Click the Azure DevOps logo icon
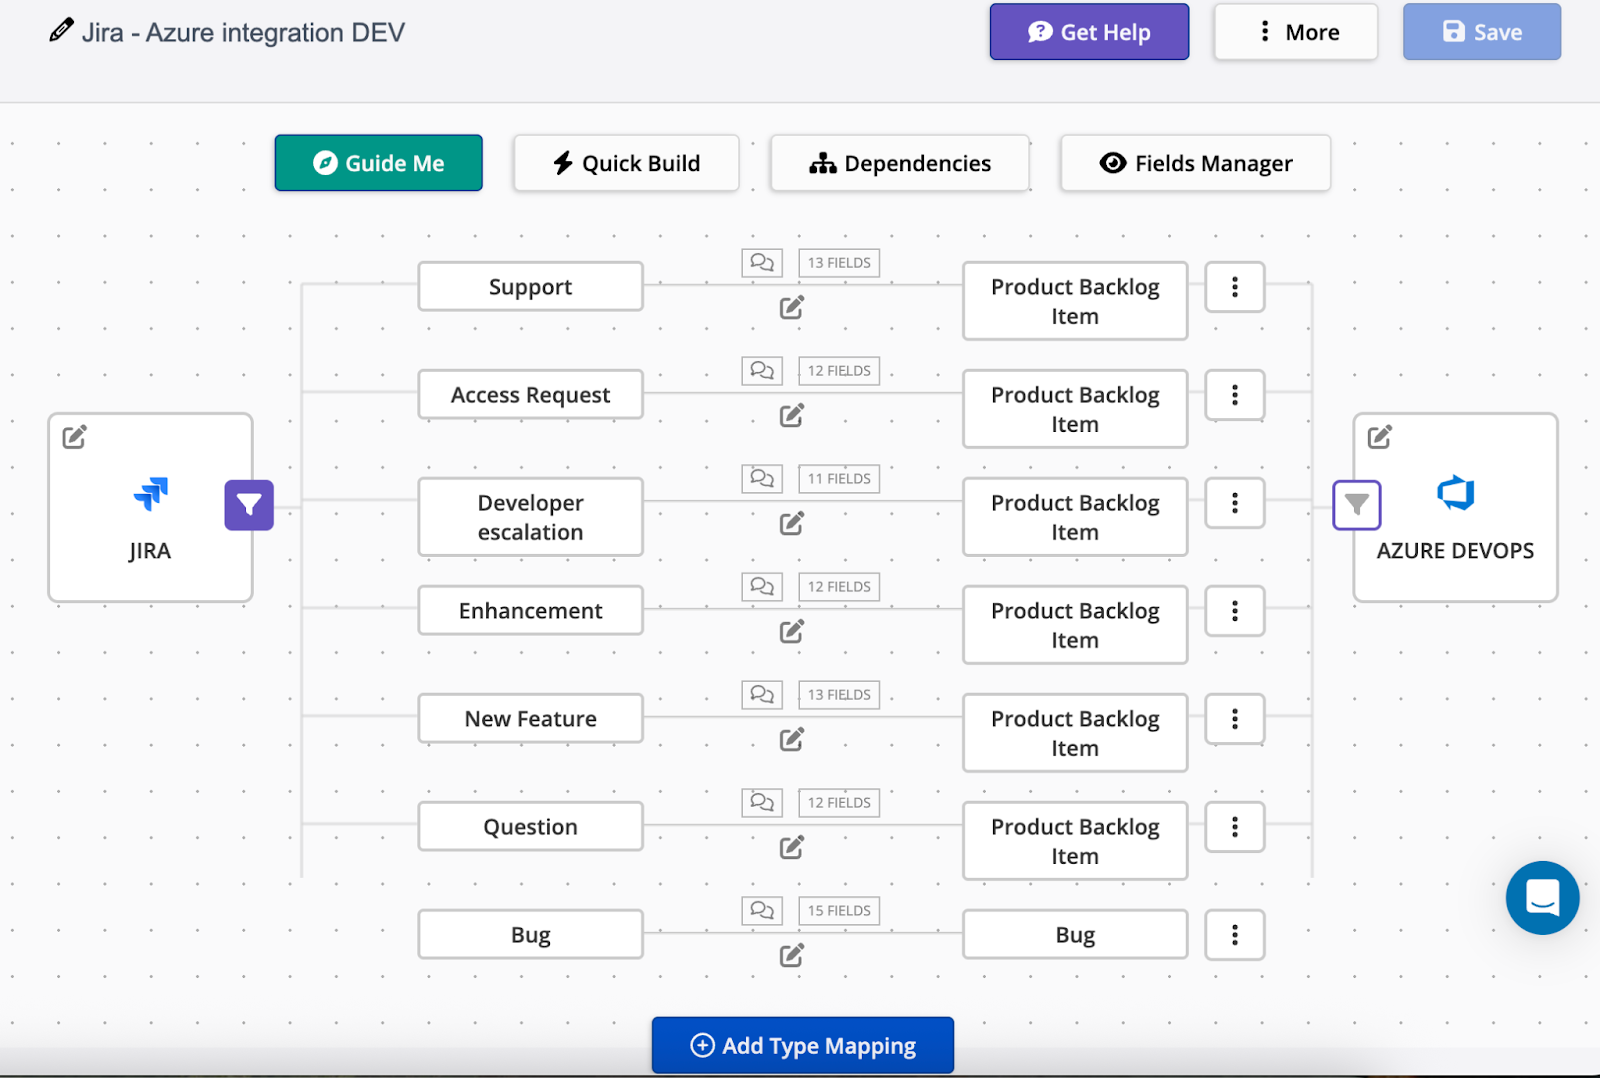The width and height of the screenshot is (1600, 1078). (x=1456, y=493)
